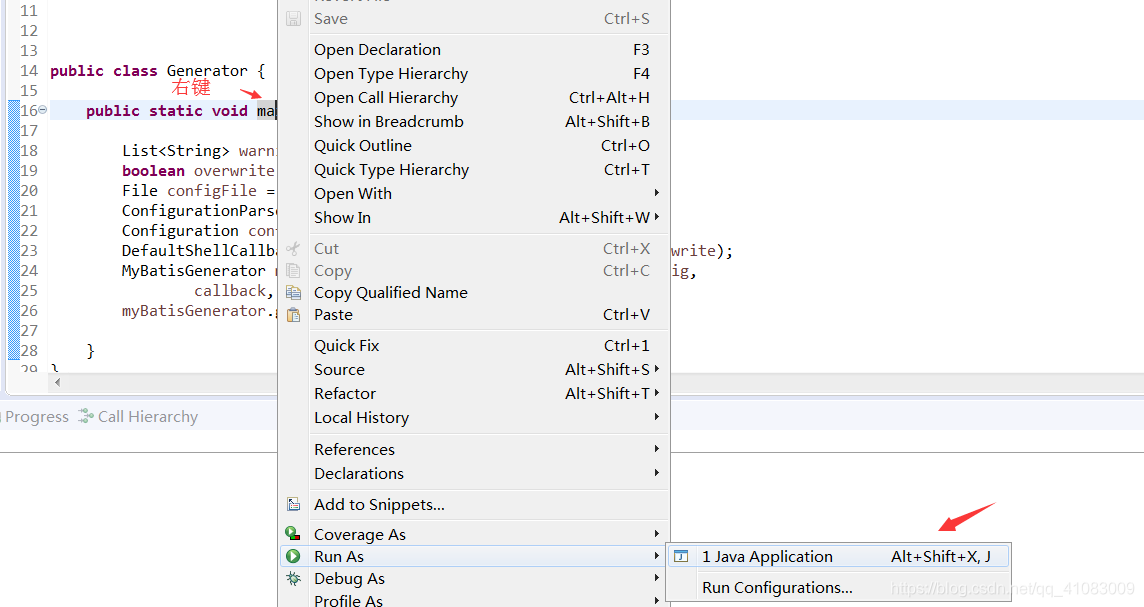Click the 'public static void' text on line 16

pyautogui.click(x=166, y=111)
